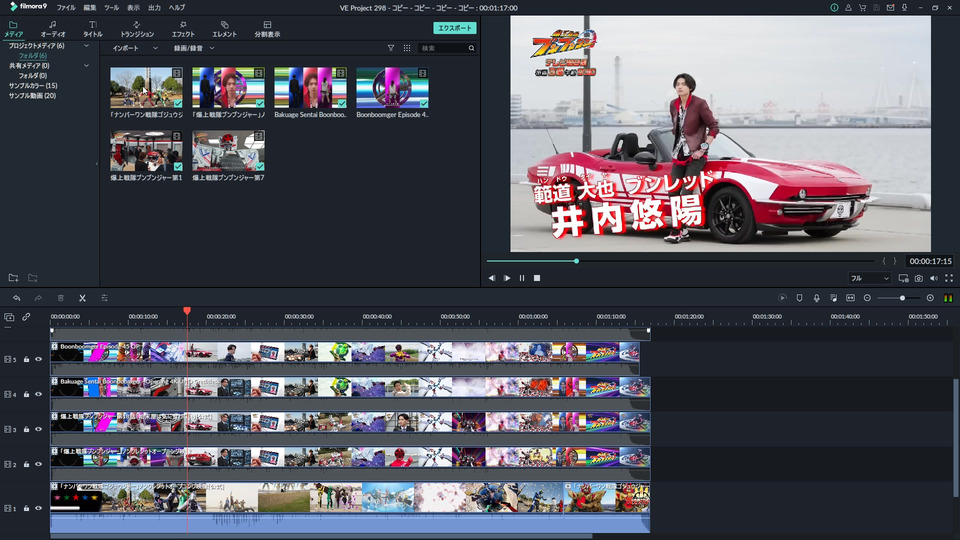This screenshot has width=960, height=540.
Task: Switch to the エフェクト tab
Action: click(182, 29)
